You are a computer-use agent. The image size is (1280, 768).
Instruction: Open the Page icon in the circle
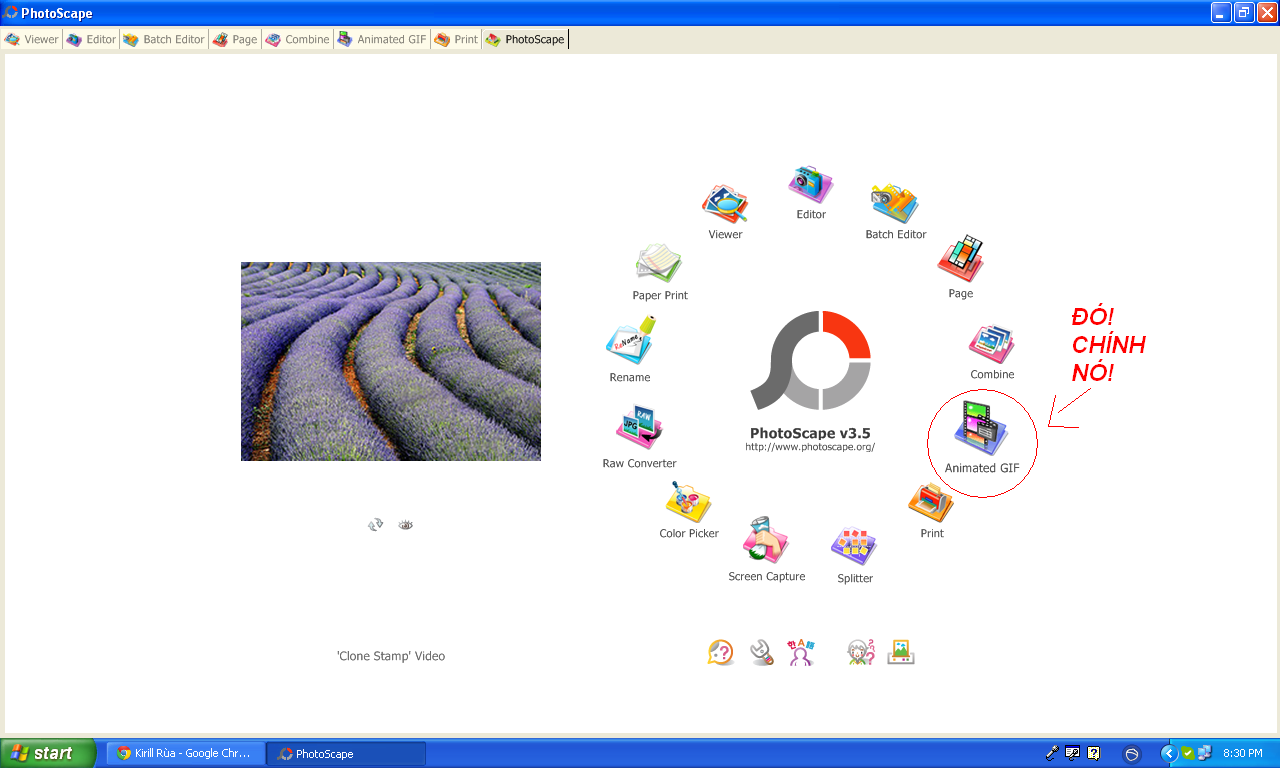(x=960, y=260)
